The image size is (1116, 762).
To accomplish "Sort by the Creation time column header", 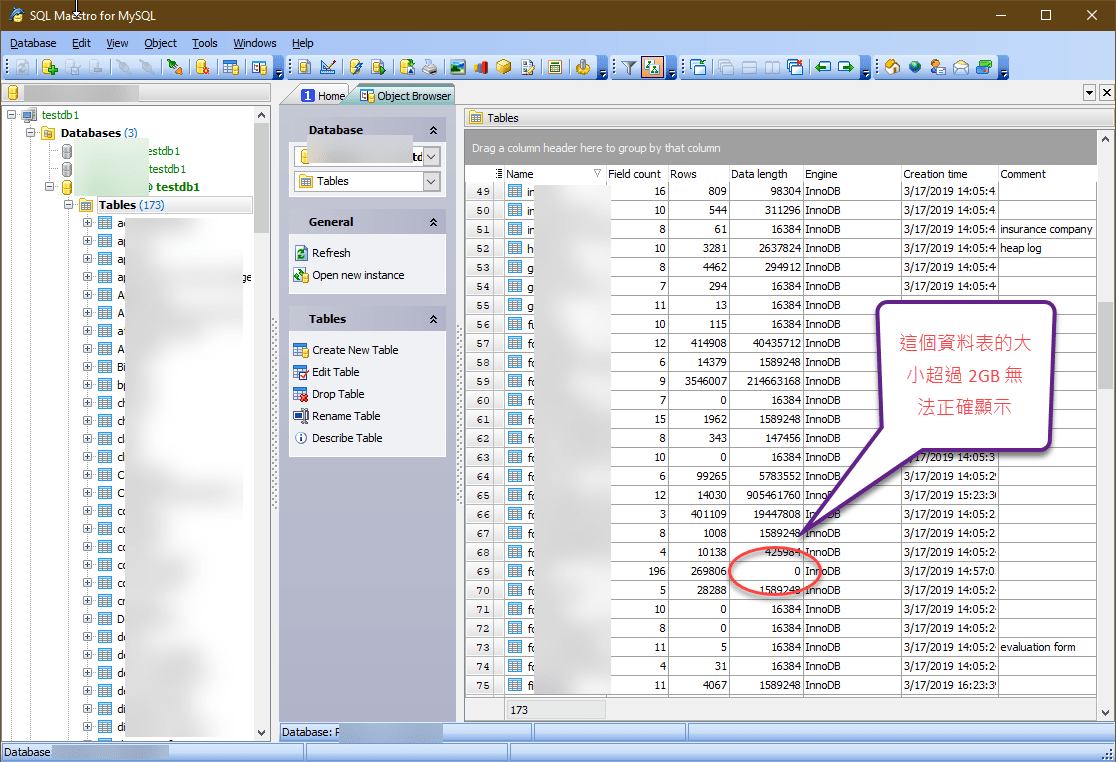I will 949,174.
